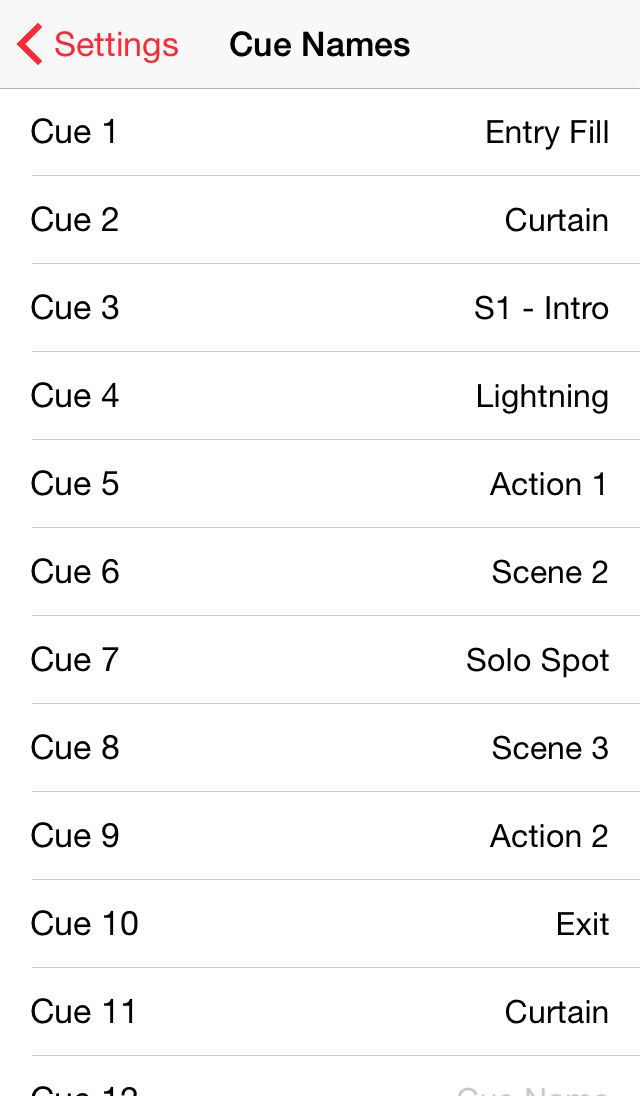This screenshot has width=640, height=1096.
Task: Select the S1 - Intro name field
Action: tap(541, 308)
